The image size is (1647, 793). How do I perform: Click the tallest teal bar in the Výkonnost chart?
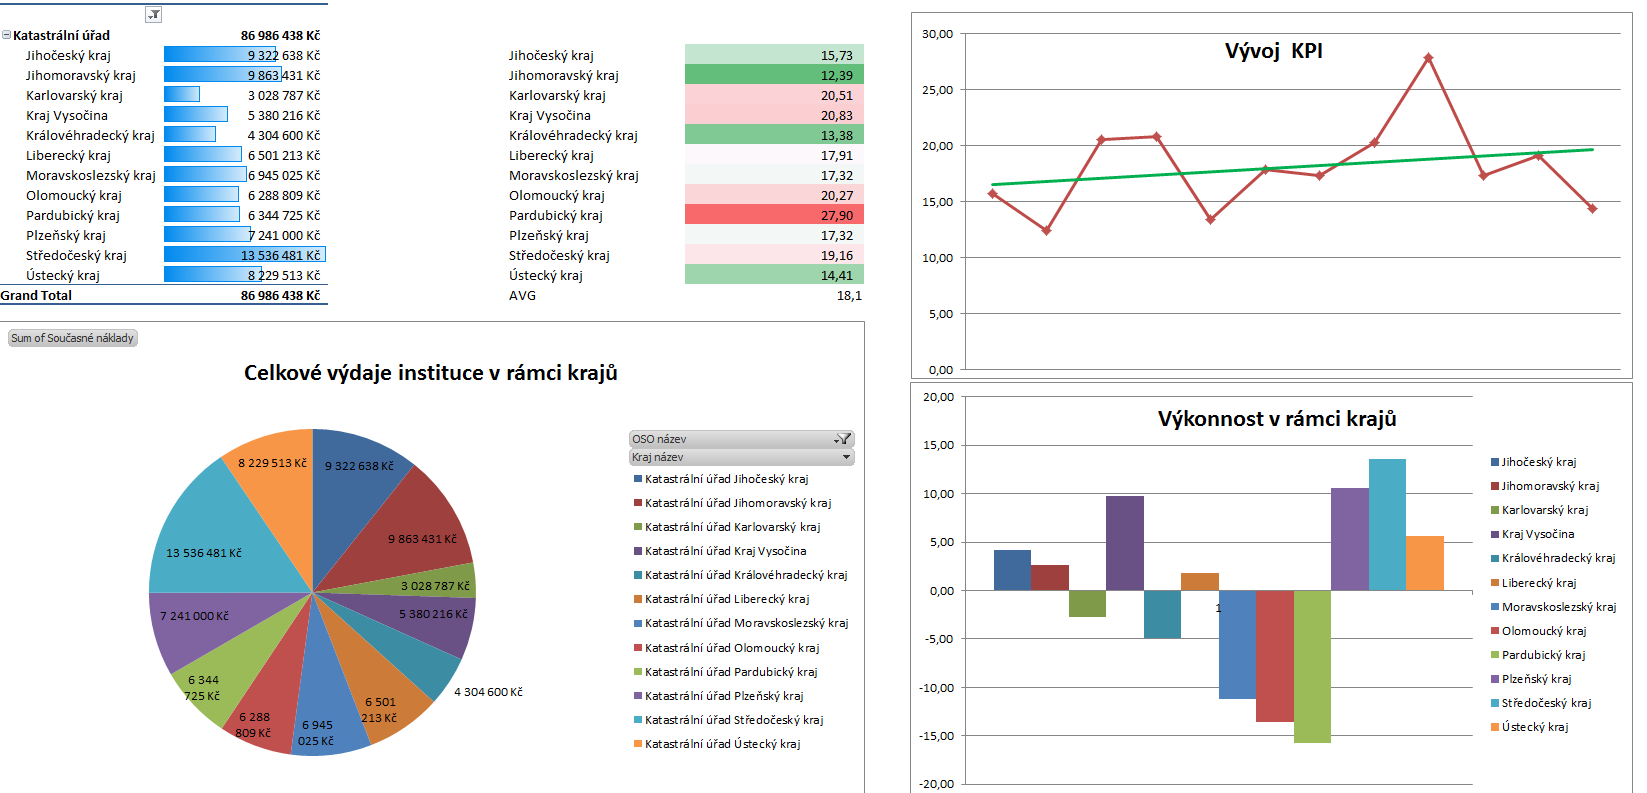coord(1387,525)
